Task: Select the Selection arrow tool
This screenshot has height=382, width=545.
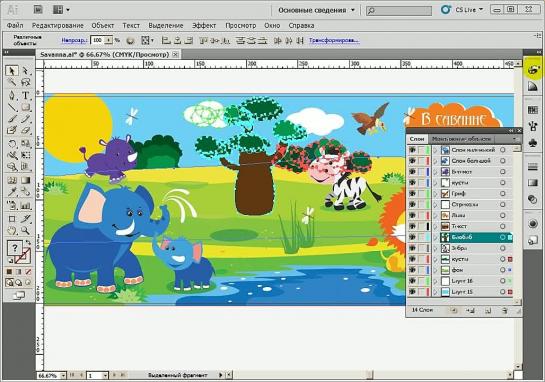Action: pos(12,71)
